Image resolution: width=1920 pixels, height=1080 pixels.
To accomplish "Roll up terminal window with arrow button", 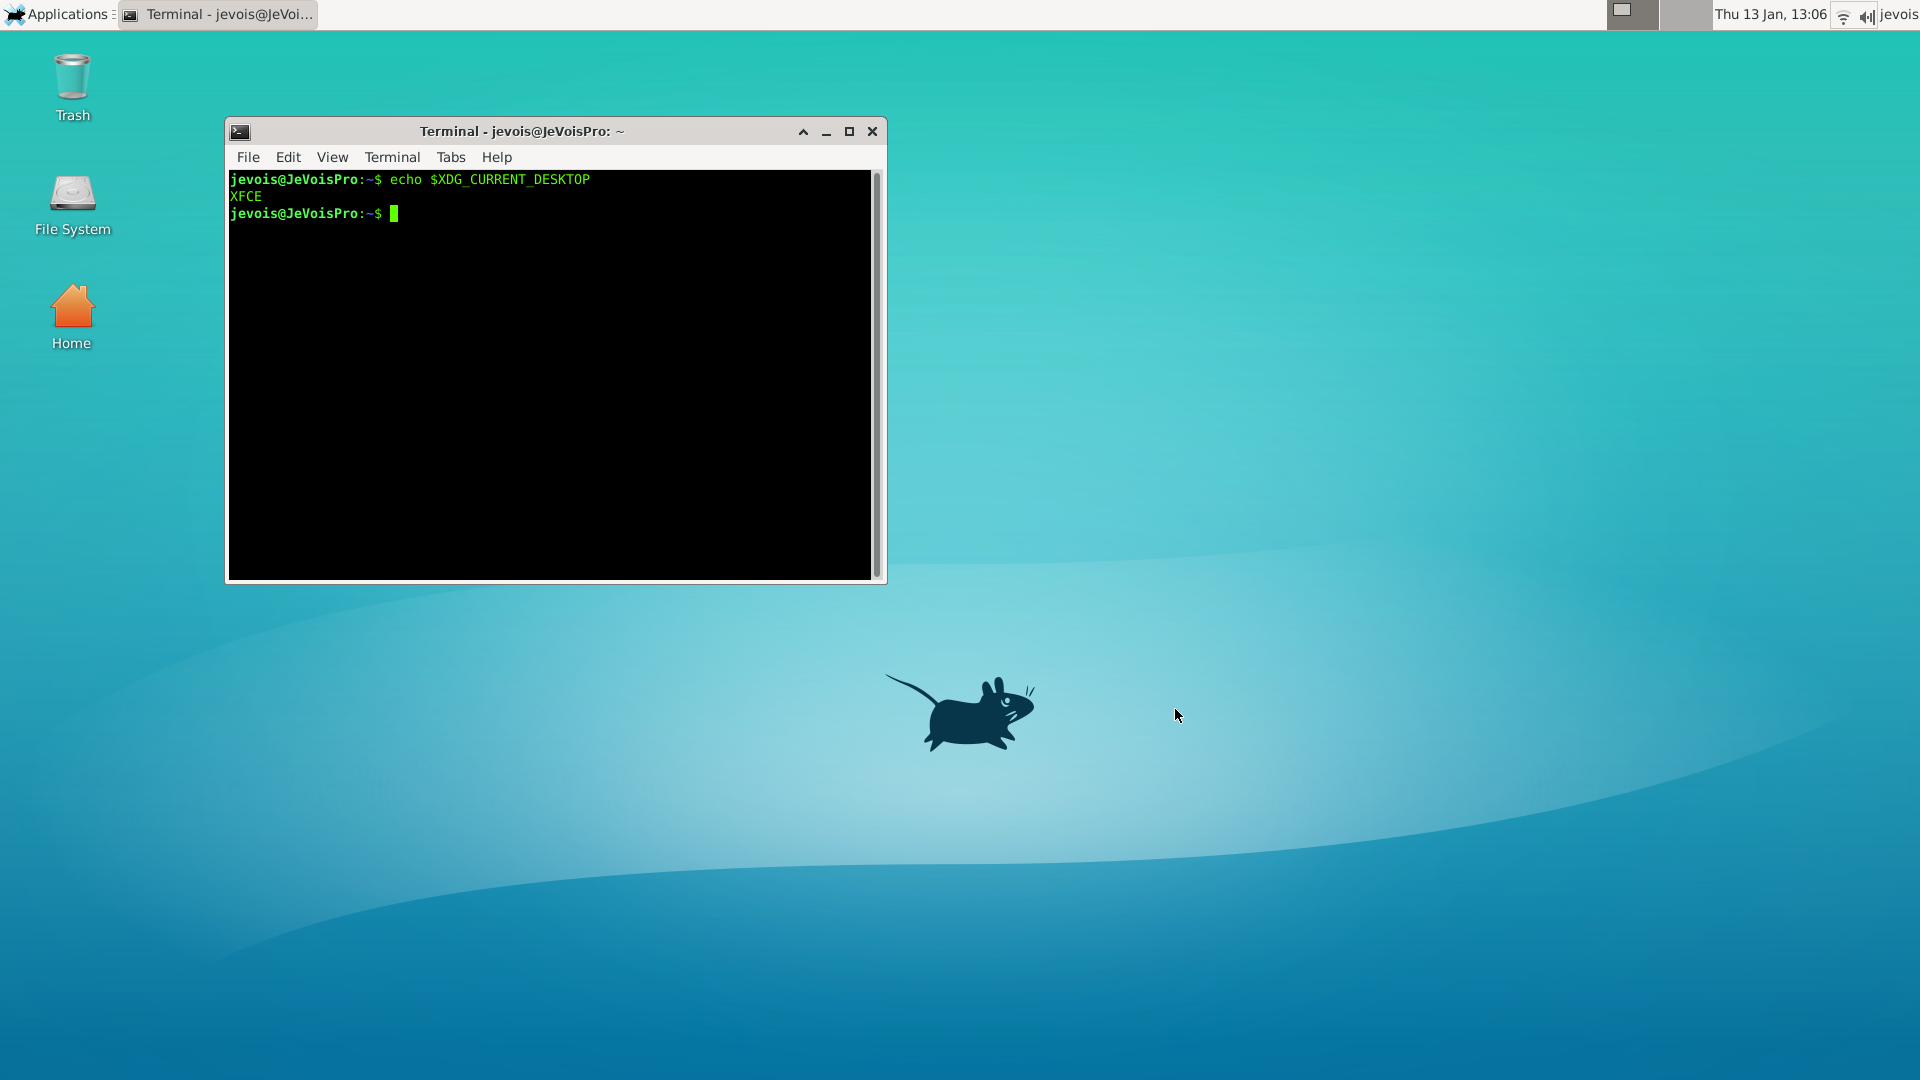I will pos(803,132).
